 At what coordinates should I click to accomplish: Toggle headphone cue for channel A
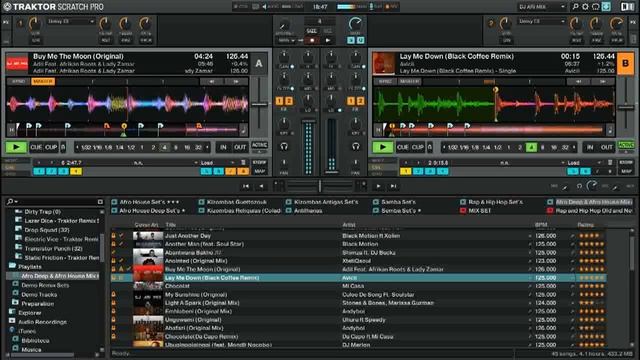pyautogui.click(x=284, y=147)
